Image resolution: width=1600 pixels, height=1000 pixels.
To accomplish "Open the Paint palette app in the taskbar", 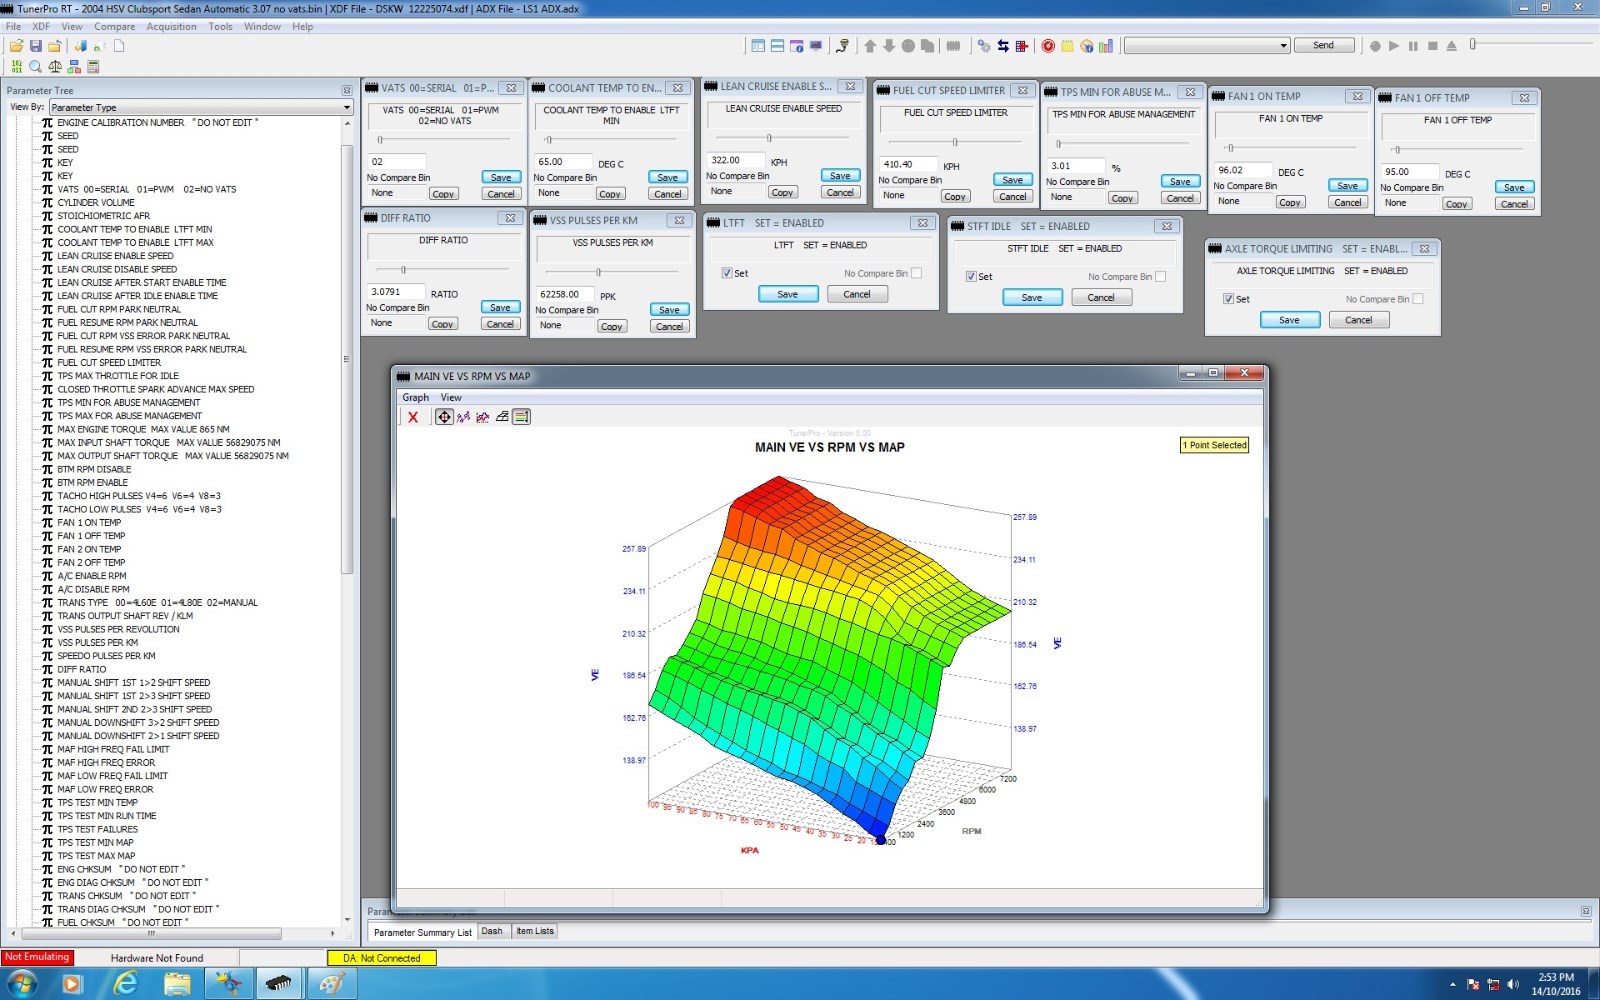I will coord(331,984).
